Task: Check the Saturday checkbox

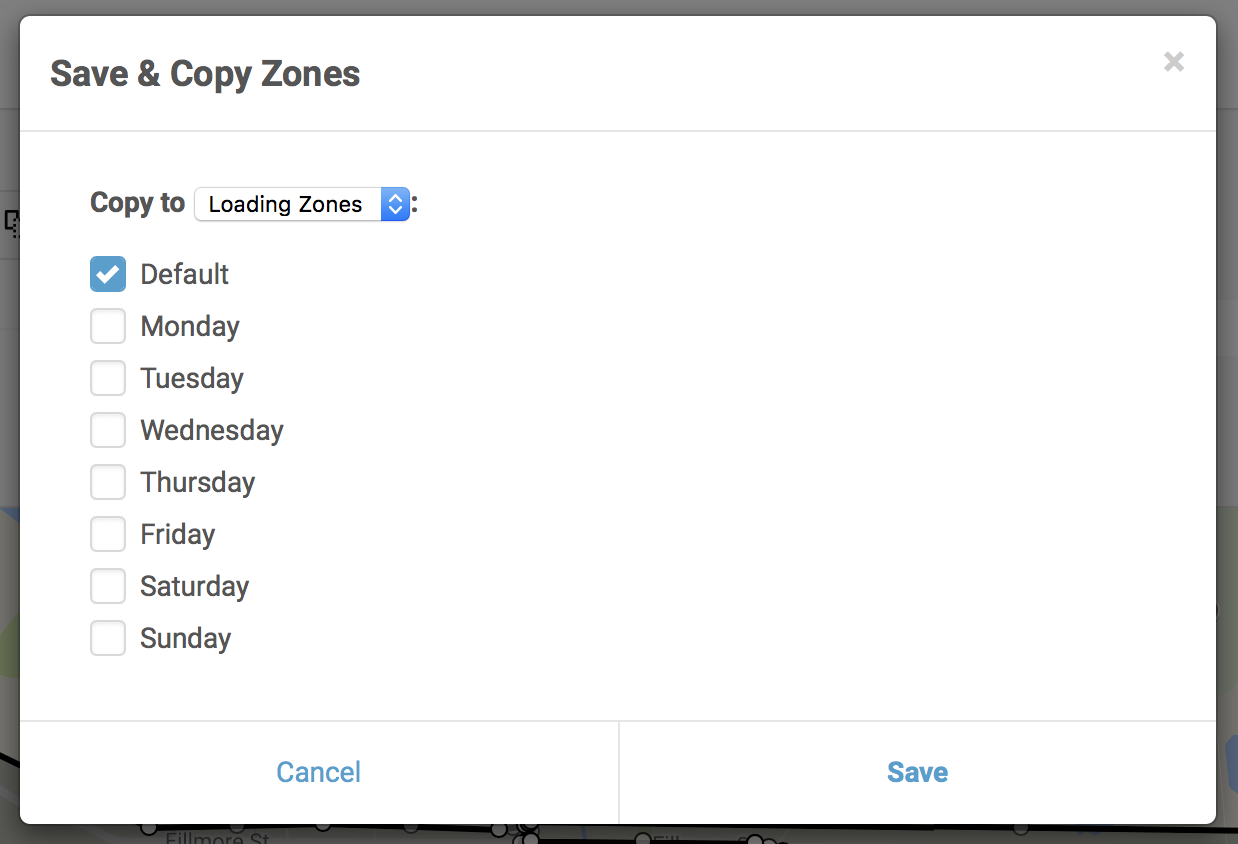Action: [108, 586]
